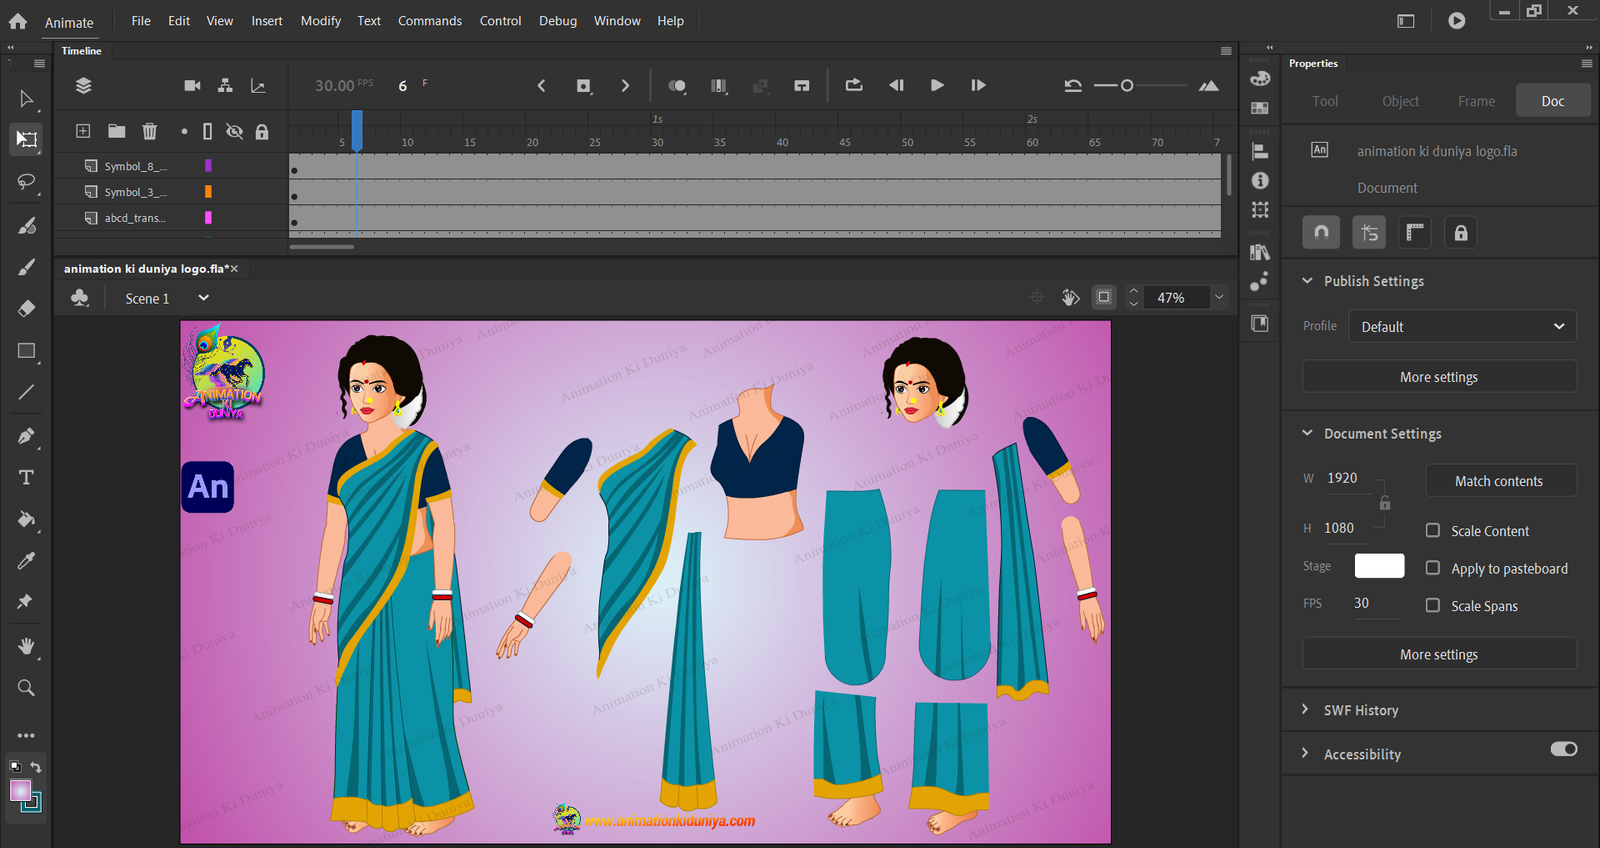Switch to the Tool properties tab
Viewport: 1600px width, 848px height.
pos(1325,101)
